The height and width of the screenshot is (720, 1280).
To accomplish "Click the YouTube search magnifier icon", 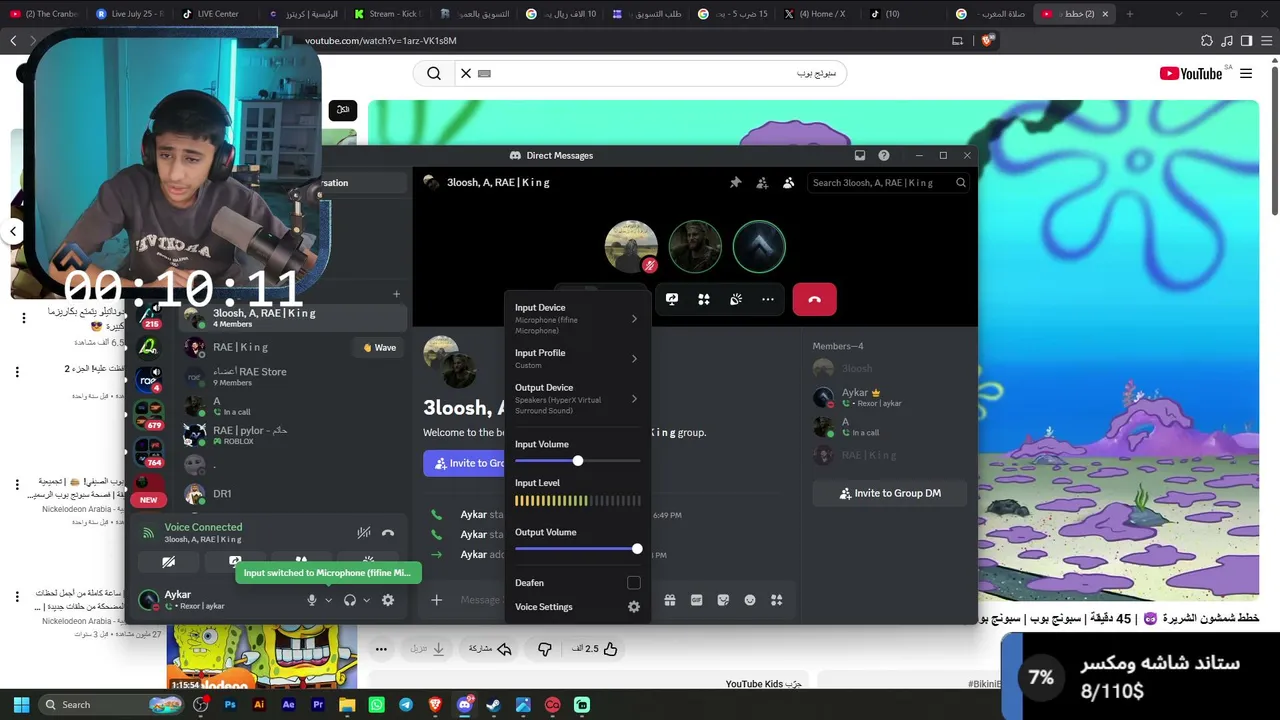I will pyautogui.click(x=434, y=73).
